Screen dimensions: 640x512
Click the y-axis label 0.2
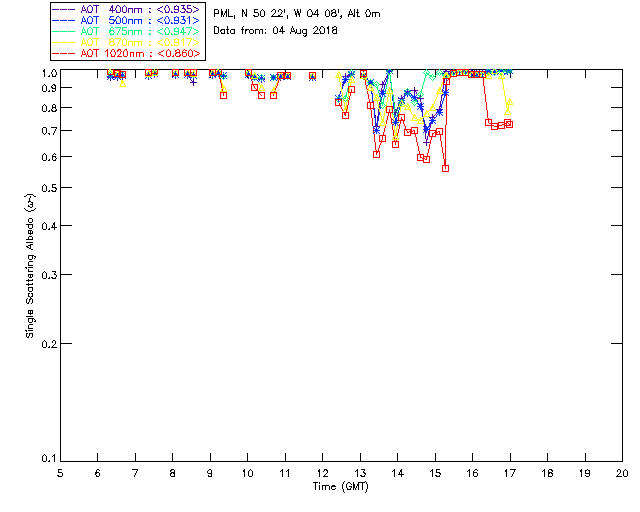point(49,344)
